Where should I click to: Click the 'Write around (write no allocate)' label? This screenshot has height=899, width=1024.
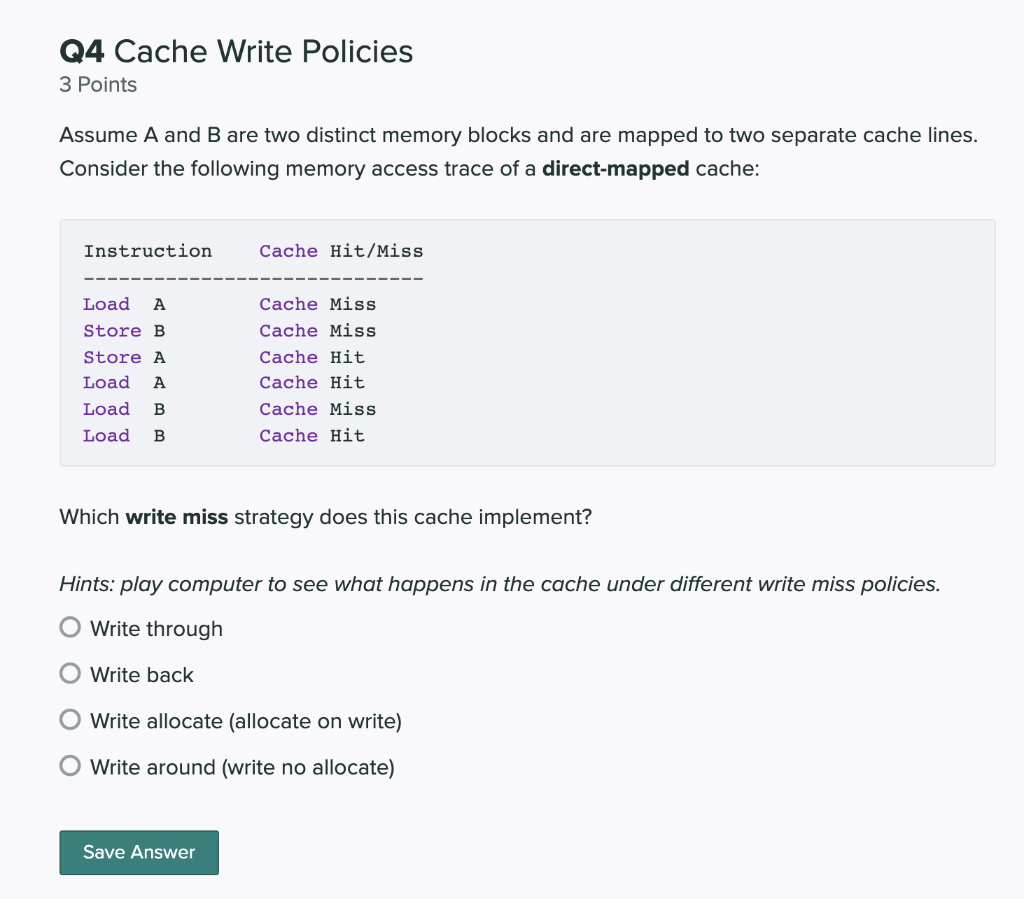pos(242,767)
